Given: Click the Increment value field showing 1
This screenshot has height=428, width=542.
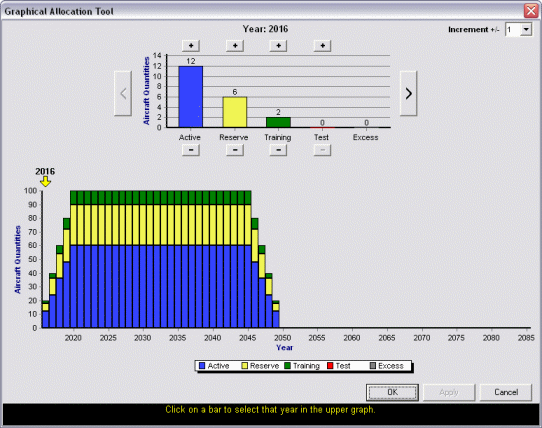Looking at the screenshot, I should [x=513, y=29].
